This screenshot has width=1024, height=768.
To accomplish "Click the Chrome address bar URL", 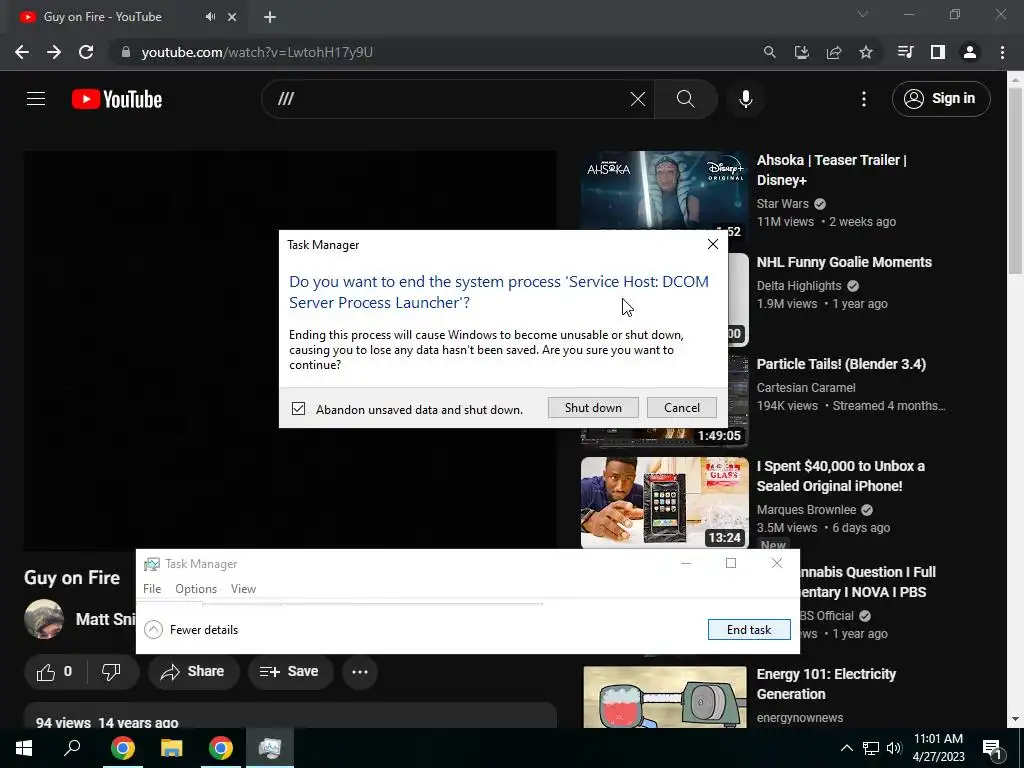I will point(257,52).
